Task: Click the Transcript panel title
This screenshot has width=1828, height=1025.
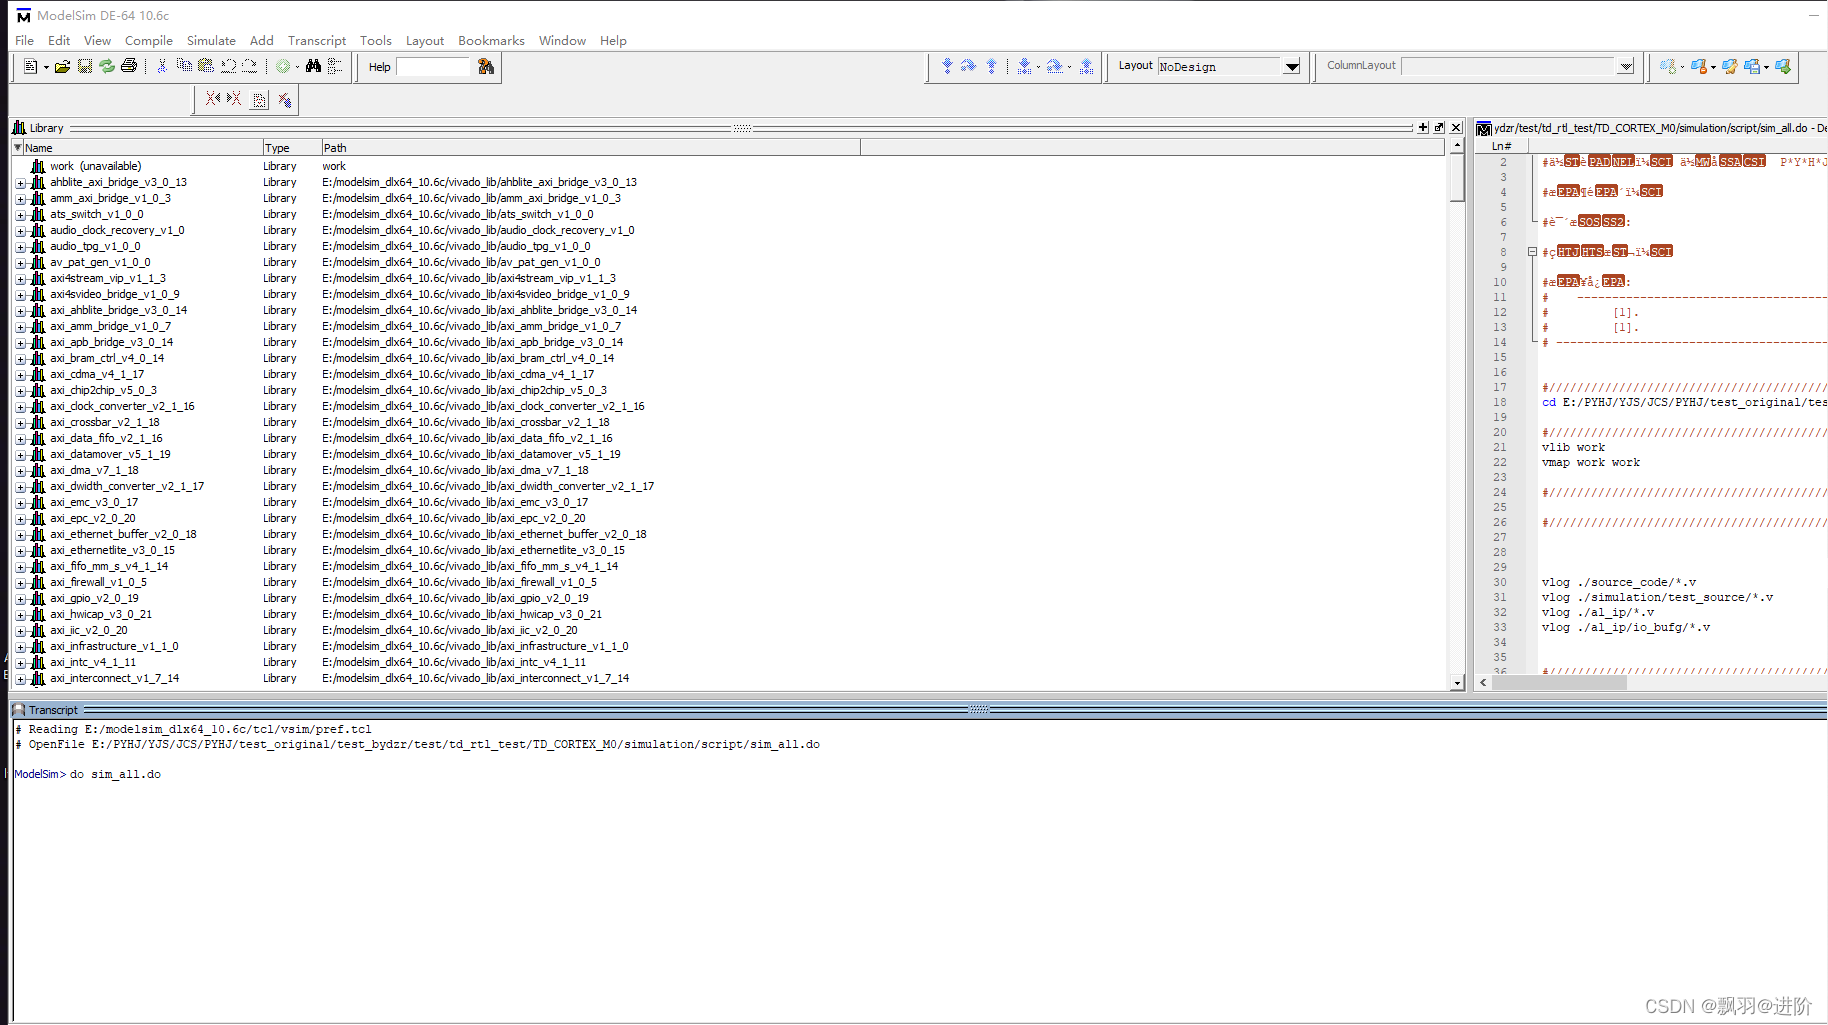Action: click(x=53, y=710)
